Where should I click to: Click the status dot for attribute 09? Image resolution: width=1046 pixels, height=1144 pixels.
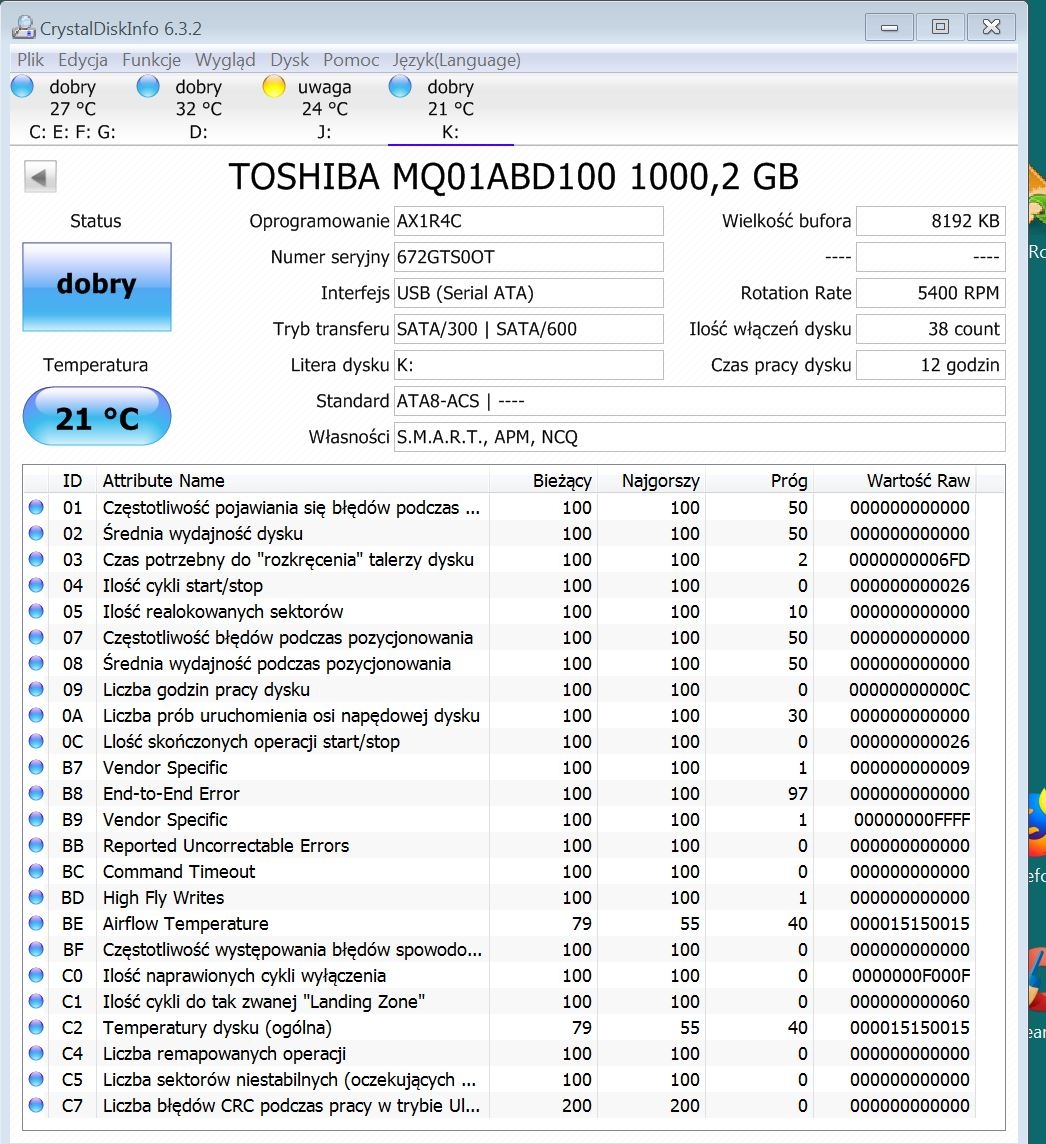pos(36,689)
